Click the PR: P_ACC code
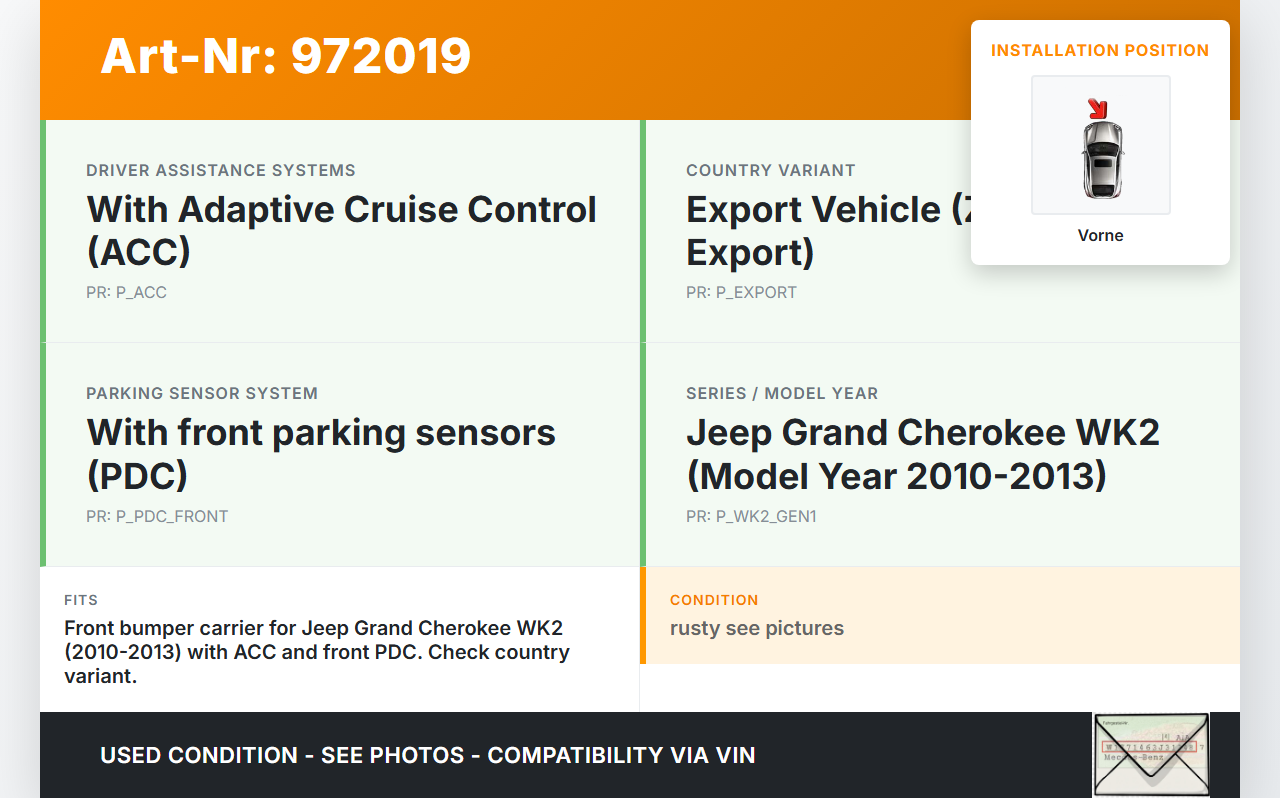This screenshot has width=1280, height=798. point(126,293)
